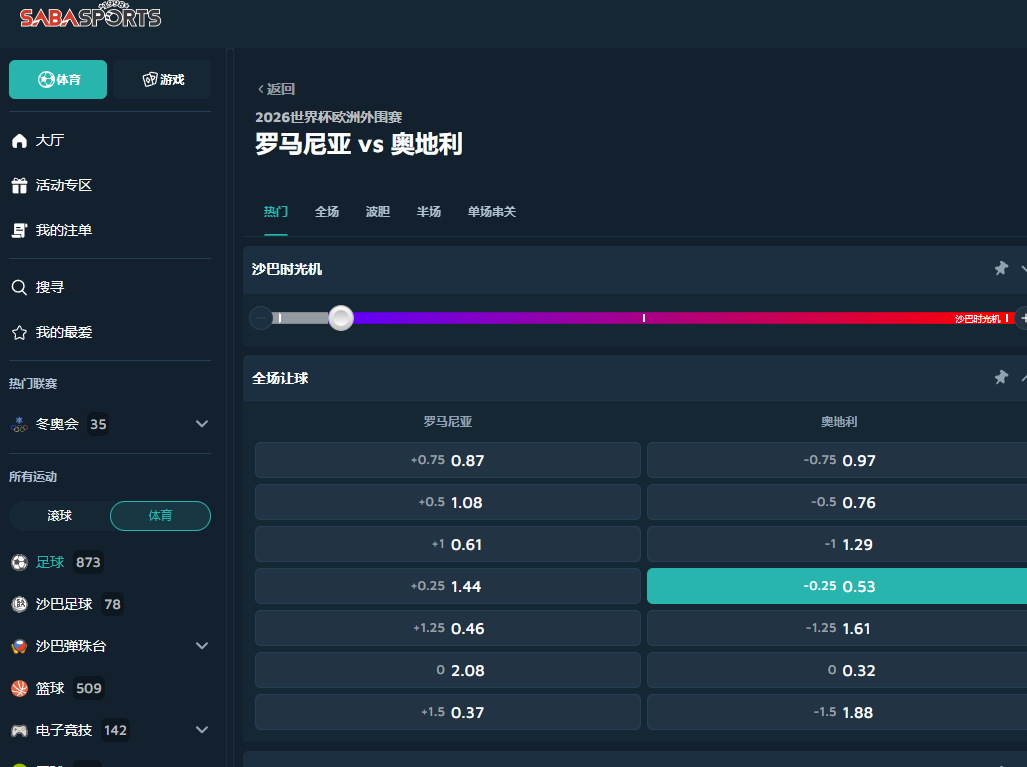Switch to the 单场串关 tab
This screenshot has width=1027, height=767.
(491, 212)
